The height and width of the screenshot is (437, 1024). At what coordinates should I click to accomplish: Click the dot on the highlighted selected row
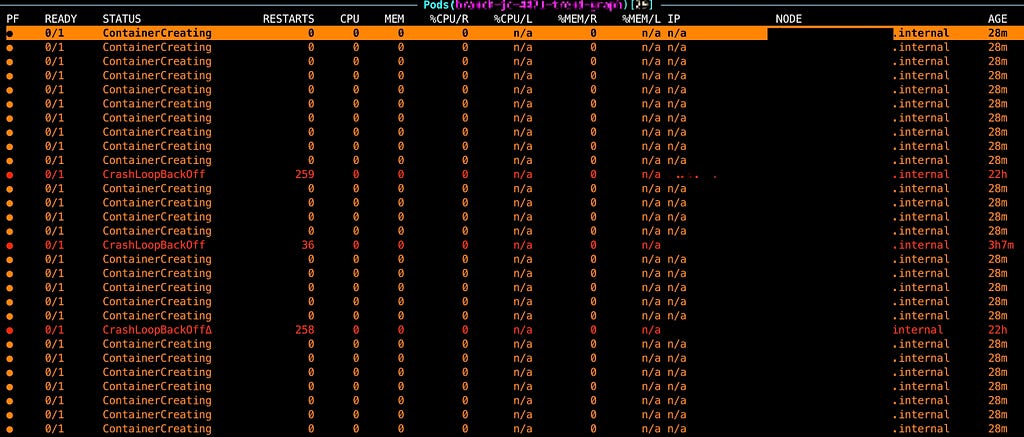click(x=9, y=33)
